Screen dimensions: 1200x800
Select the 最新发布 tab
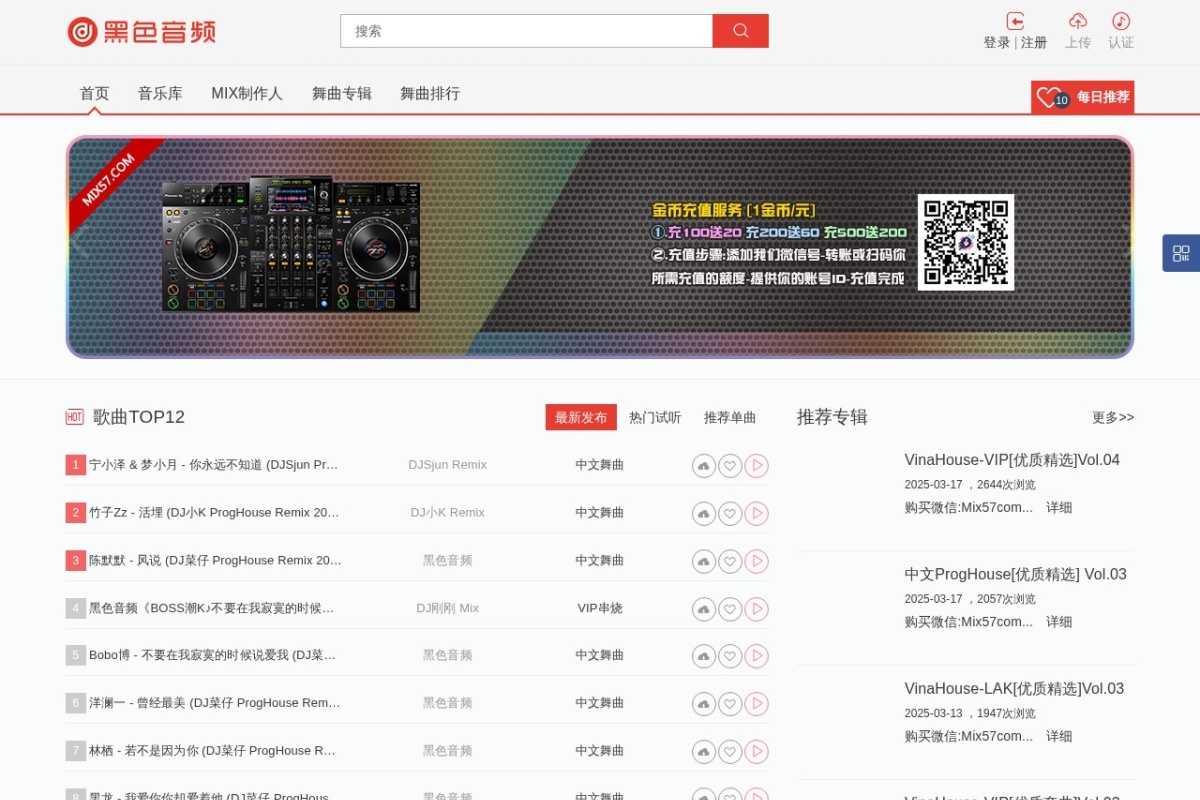click(581, 417)
